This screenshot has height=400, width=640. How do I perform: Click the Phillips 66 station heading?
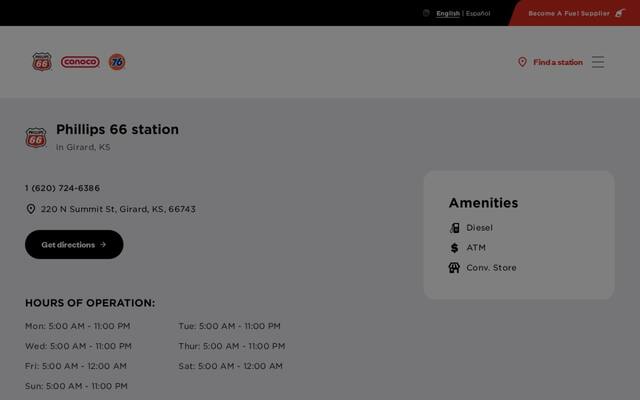pyautogui.click(x=118, y=129)
